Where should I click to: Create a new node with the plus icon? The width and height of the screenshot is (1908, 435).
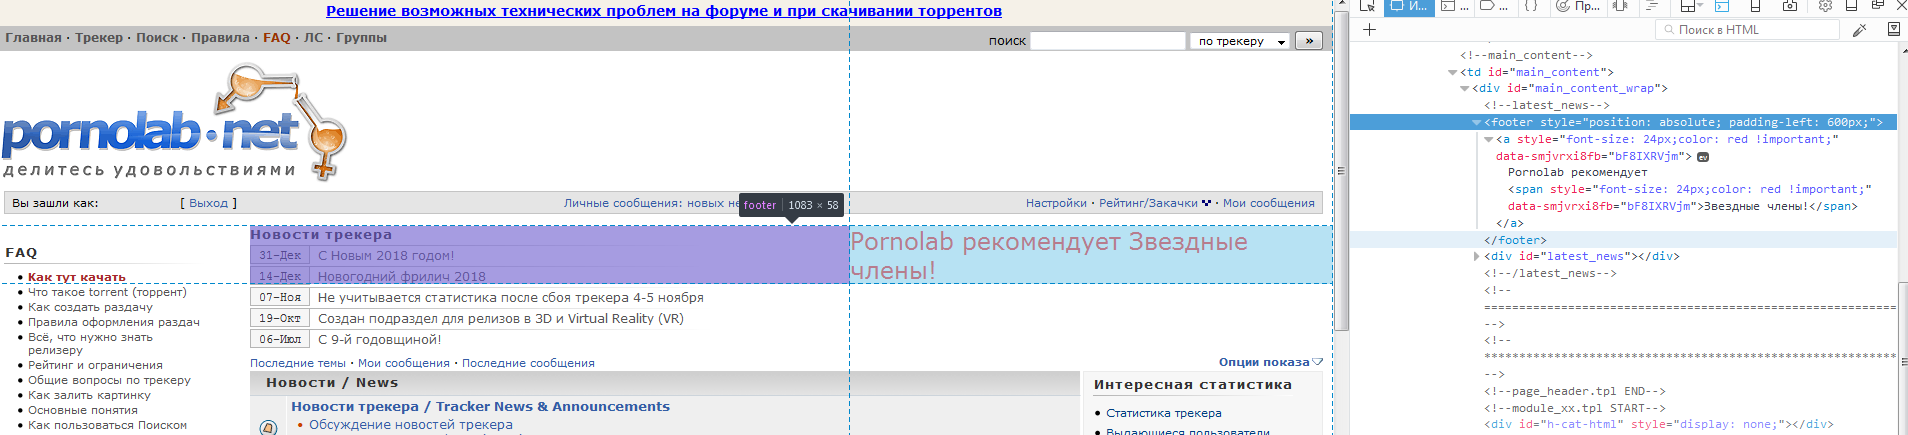click(1369, 30)
